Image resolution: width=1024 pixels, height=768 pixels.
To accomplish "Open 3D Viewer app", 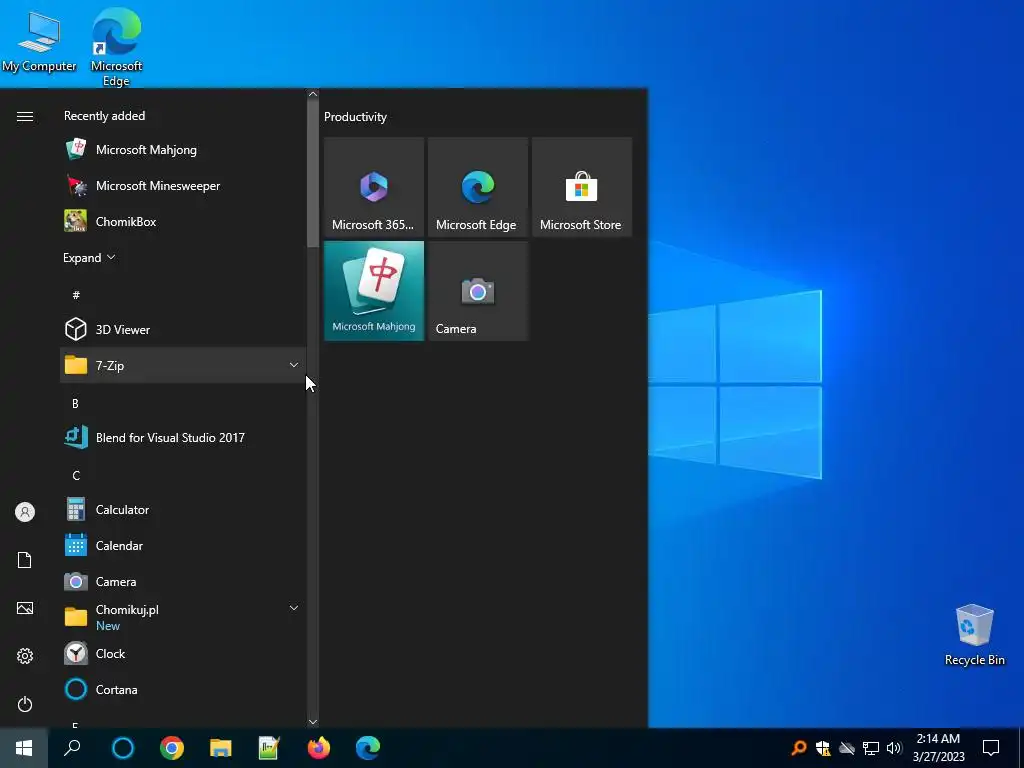I will pyautogui.click(x=183, y=329).
